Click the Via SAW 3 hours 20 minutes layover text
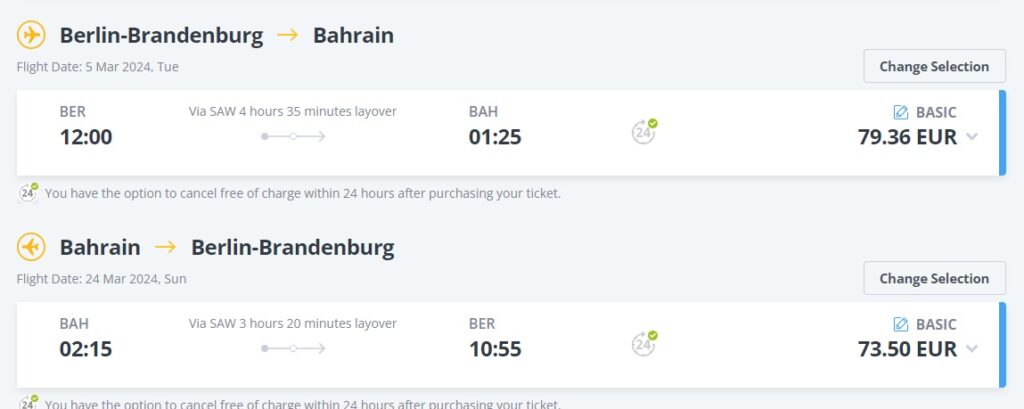The width and height of the screenshot is (1024, 409). point(293,323)
